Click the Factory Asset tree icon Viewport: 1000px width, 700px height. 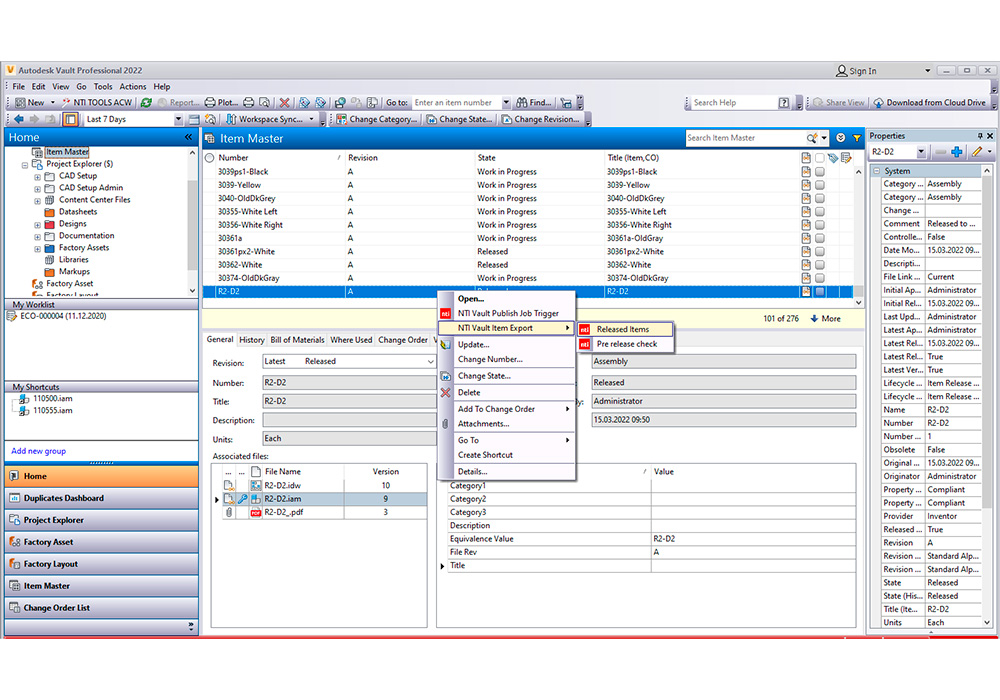tap(38, 284)
